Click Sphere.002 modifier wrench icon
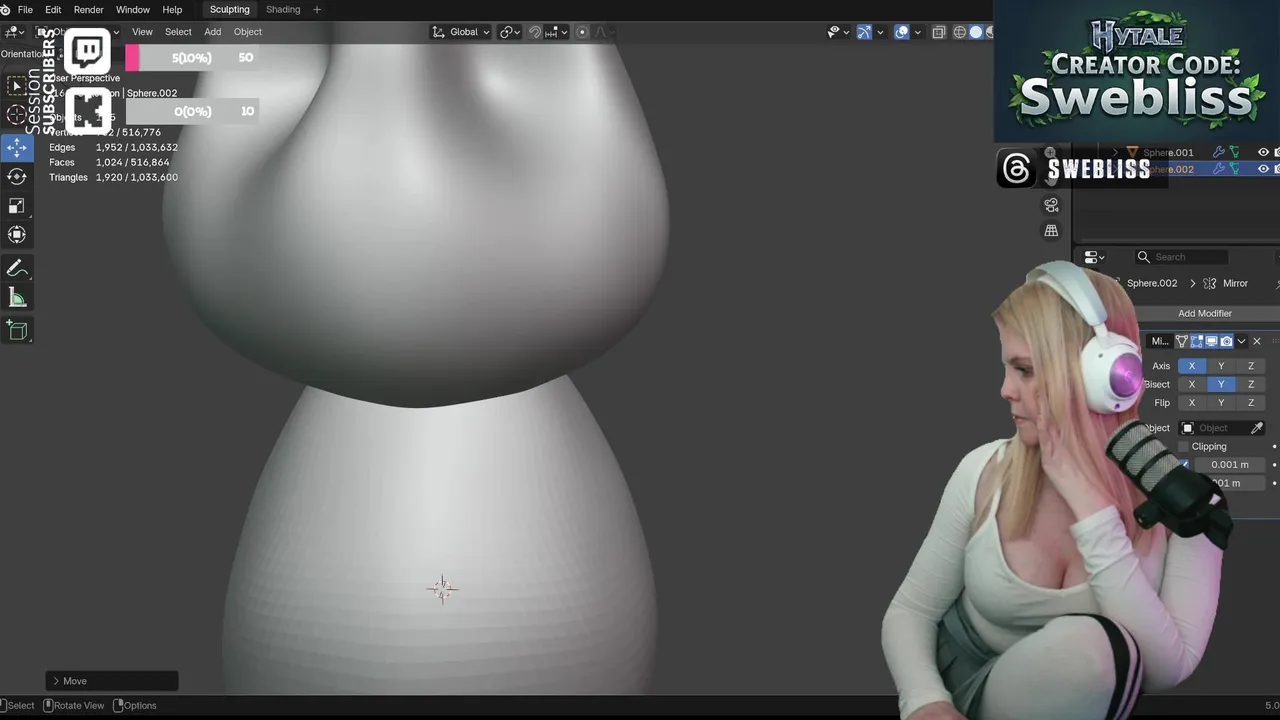Viewport: 1280px width, 720px height. 1218,169
